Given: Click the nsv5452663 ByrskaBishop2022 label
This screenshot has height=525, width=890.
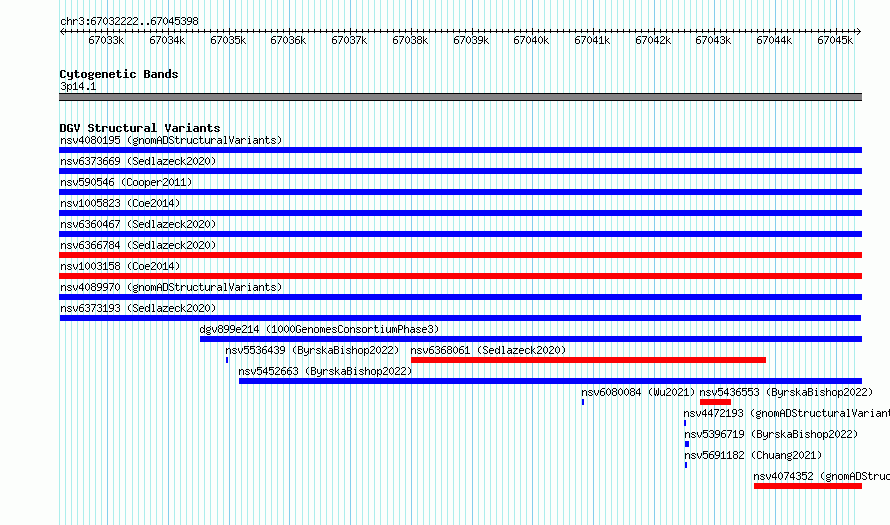Looking at the screenshot, I should click(325, 371).
